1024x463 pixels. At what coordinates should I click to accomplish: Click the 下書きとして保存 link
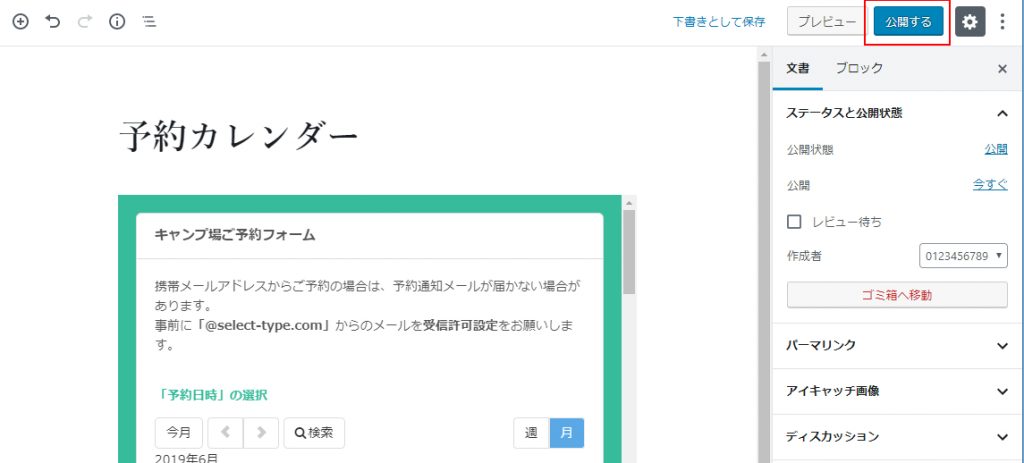[x=718, y=21]
